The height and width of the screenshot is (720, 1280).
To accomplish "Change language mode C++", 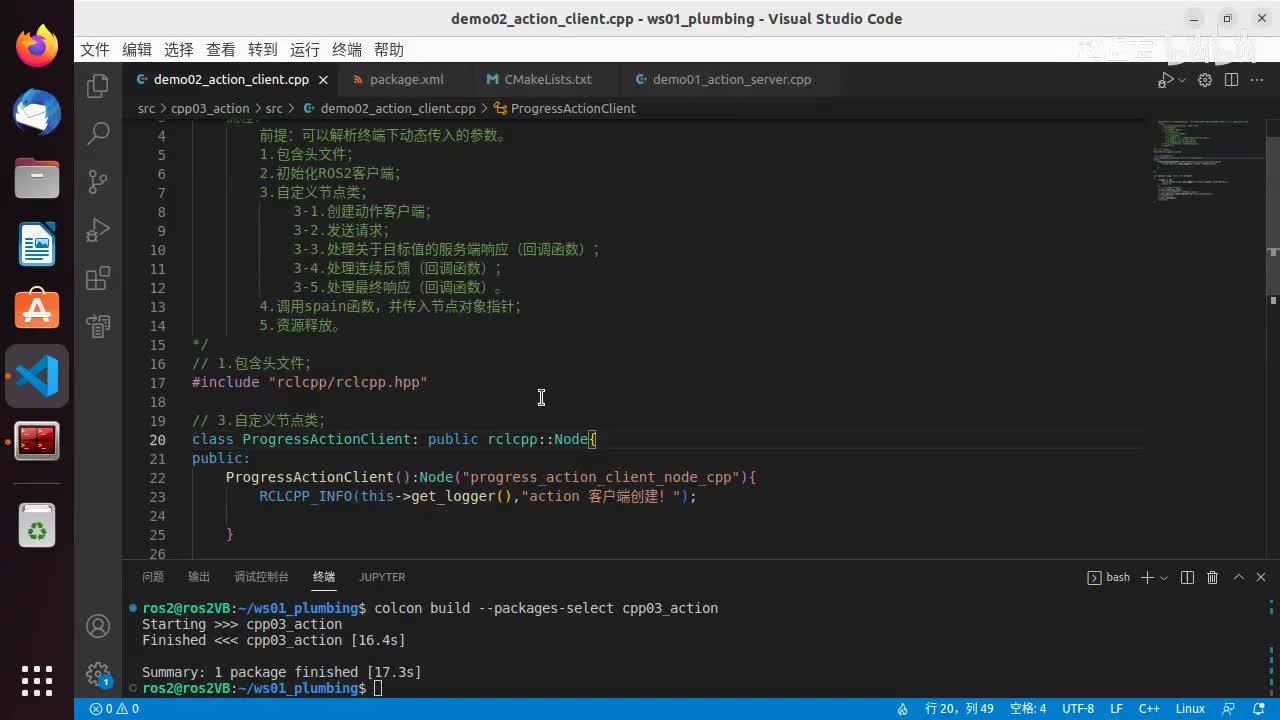I will (1149, 709).
